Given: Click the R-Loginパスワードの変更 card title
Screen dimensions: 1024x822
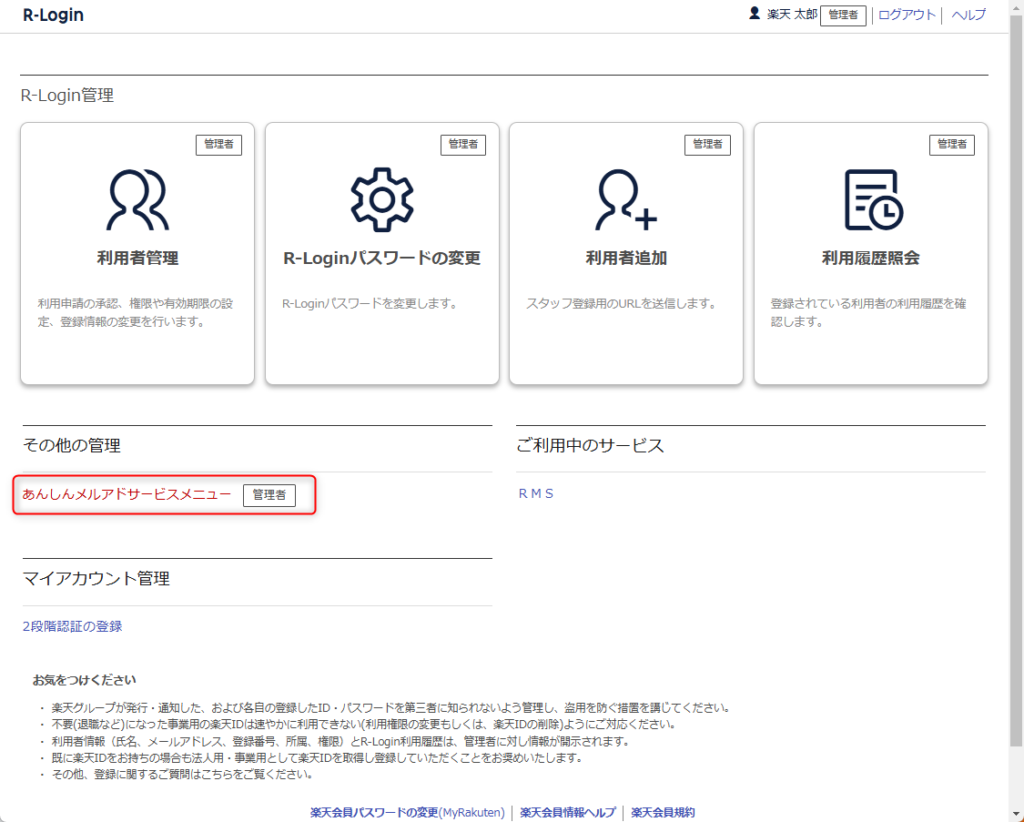Looking at the screenshot, I should click(x=382, y=258).
